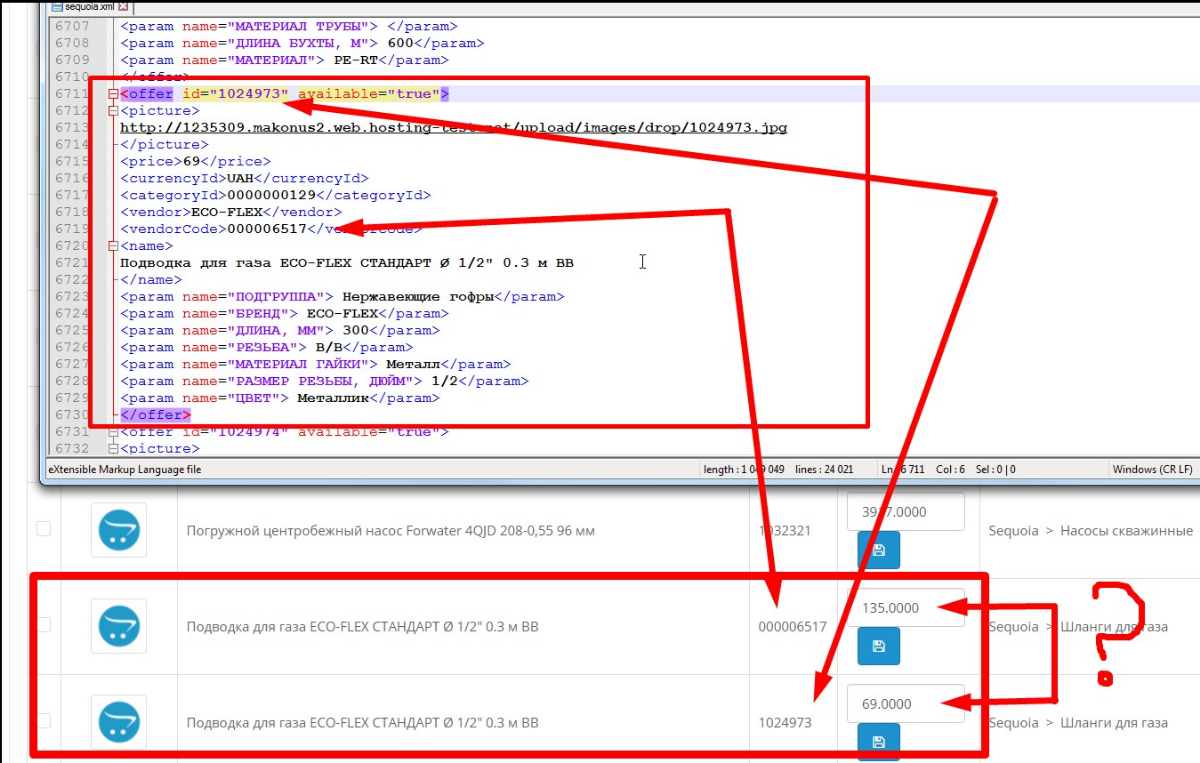Place cursor on the '<price>69</price>' line
The image size is (1200, 763).
[195, 161]
